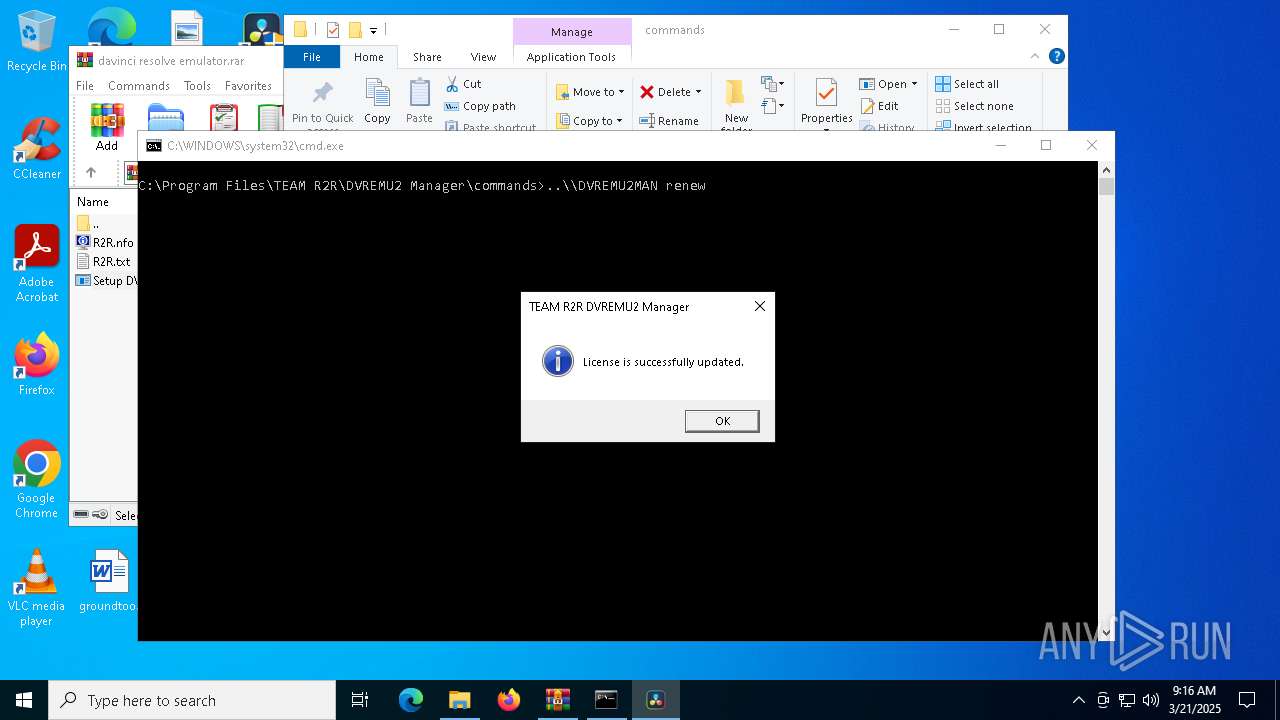This screenshot has height=720, width=1280.
Task: Expand the Open dropdown arrow
Action: (x=914, y=84)
